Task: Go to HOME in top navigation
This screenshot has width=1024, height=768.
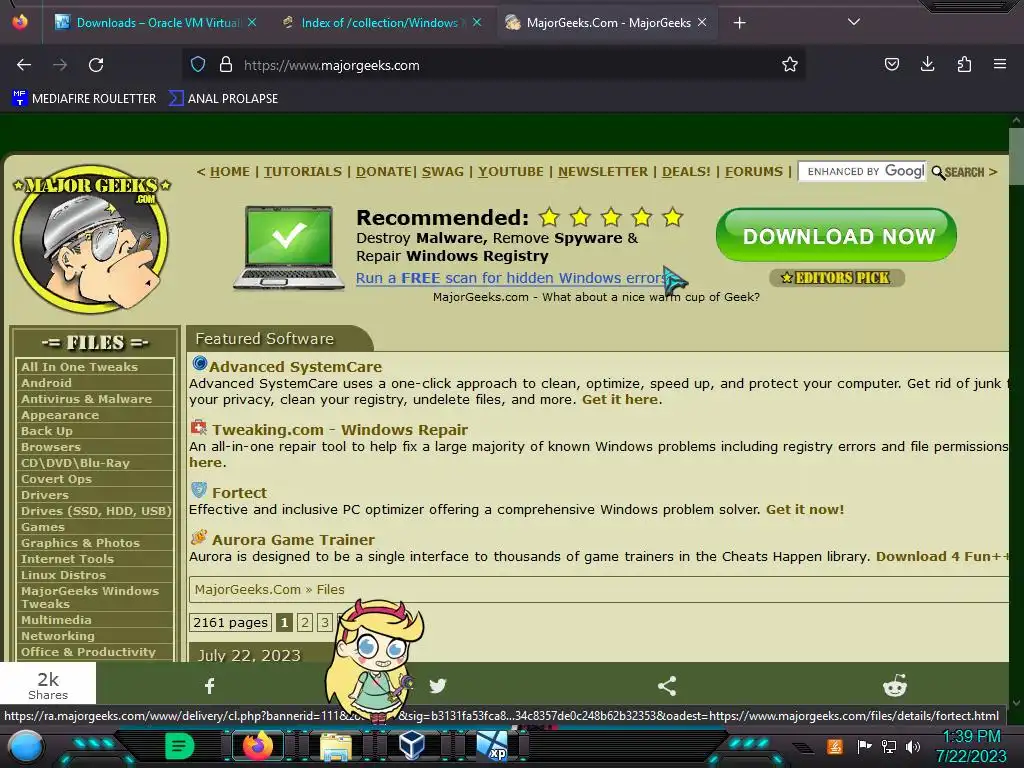Action: (x=230, y=172)
